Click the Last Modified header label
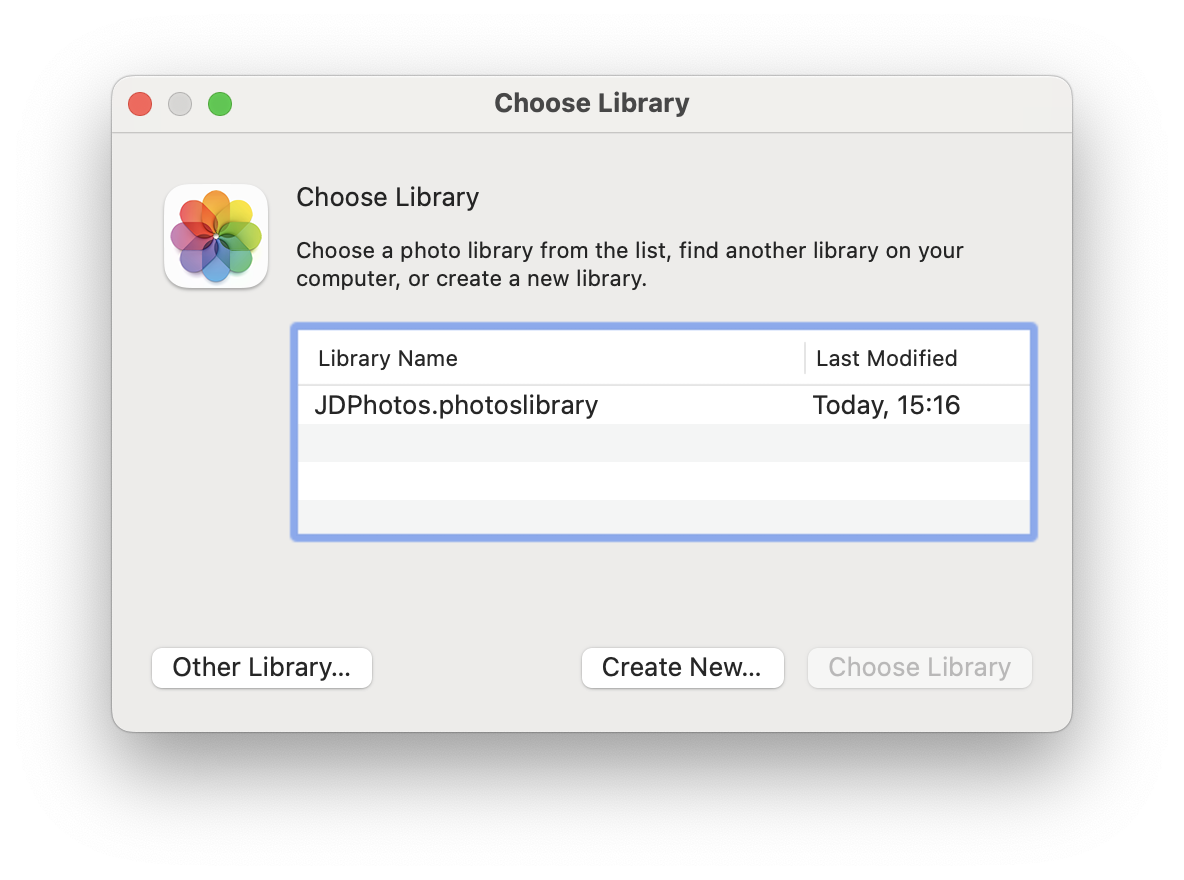 coord(885,357)
